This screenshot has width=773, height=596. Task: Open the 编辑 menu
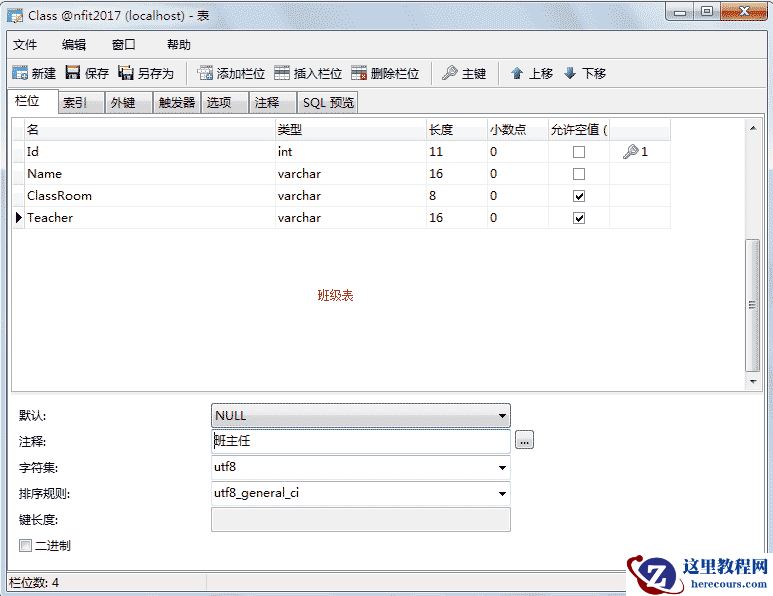(73, 45)
